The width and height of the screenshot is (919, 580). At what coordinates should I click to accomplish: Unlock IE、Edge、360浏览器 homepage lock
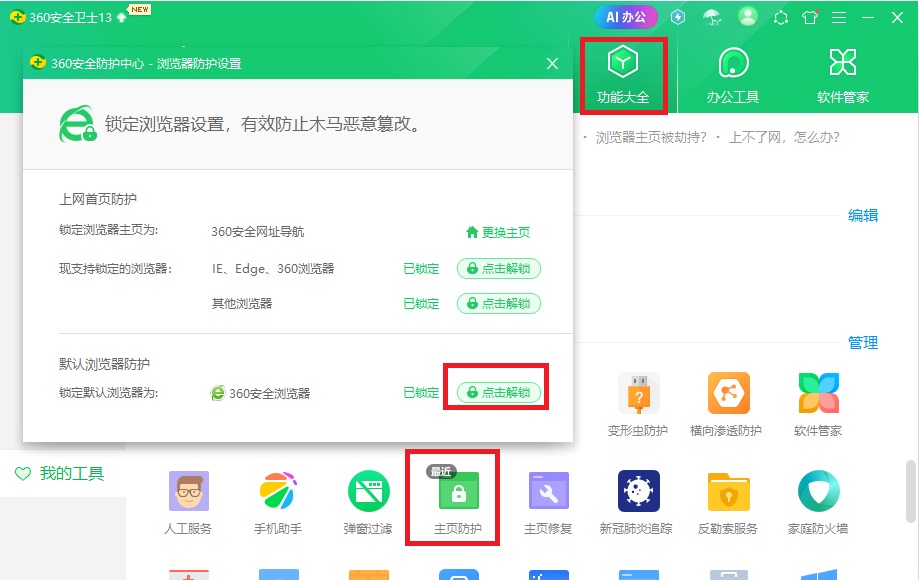[x=498, y=268]
